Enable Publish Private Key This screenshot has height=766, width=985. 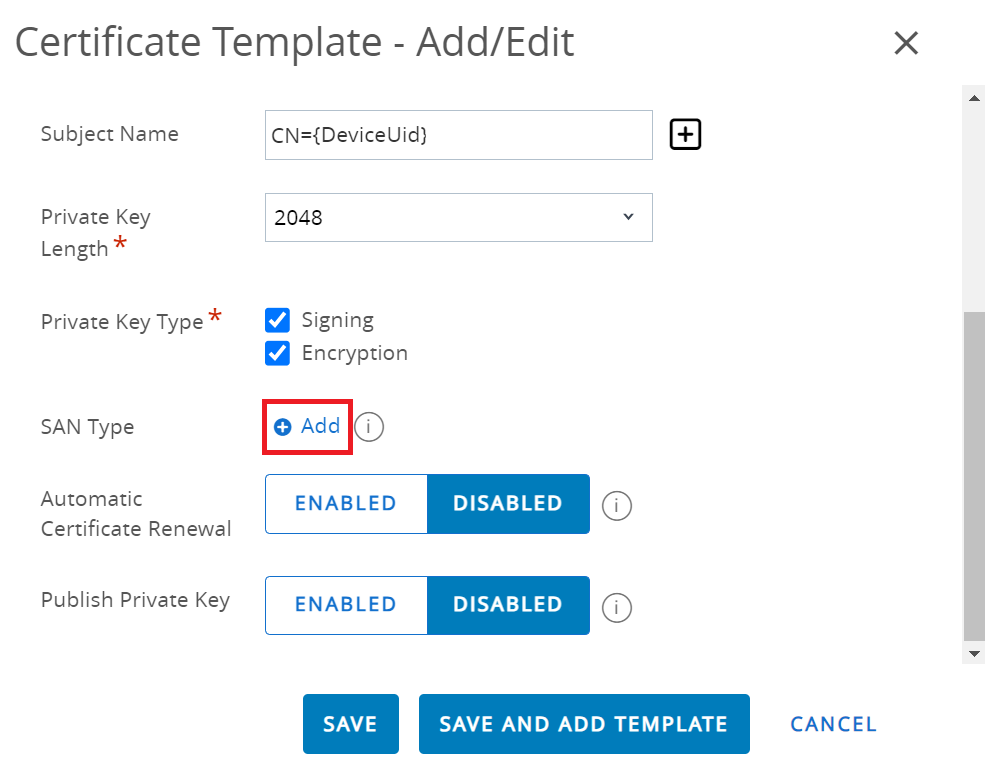346,605
